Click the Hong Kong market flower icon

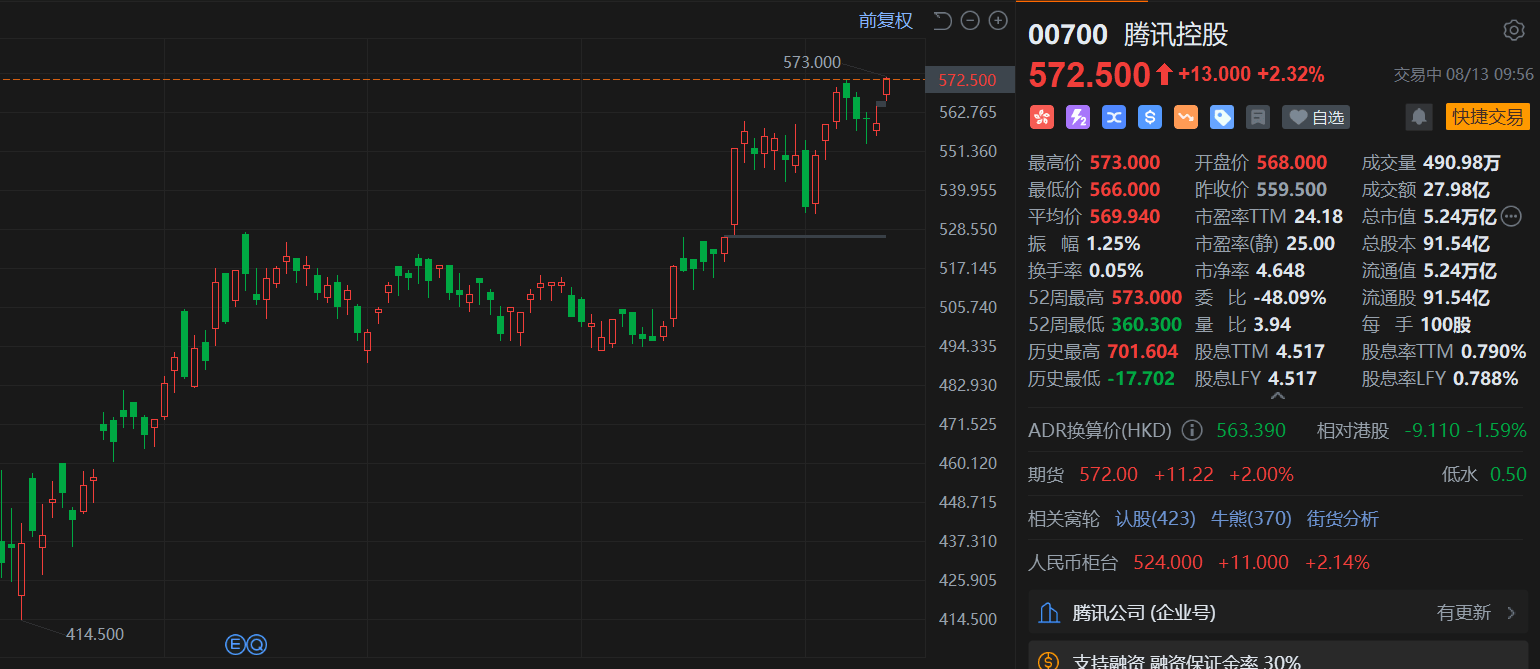(1042, 117)
